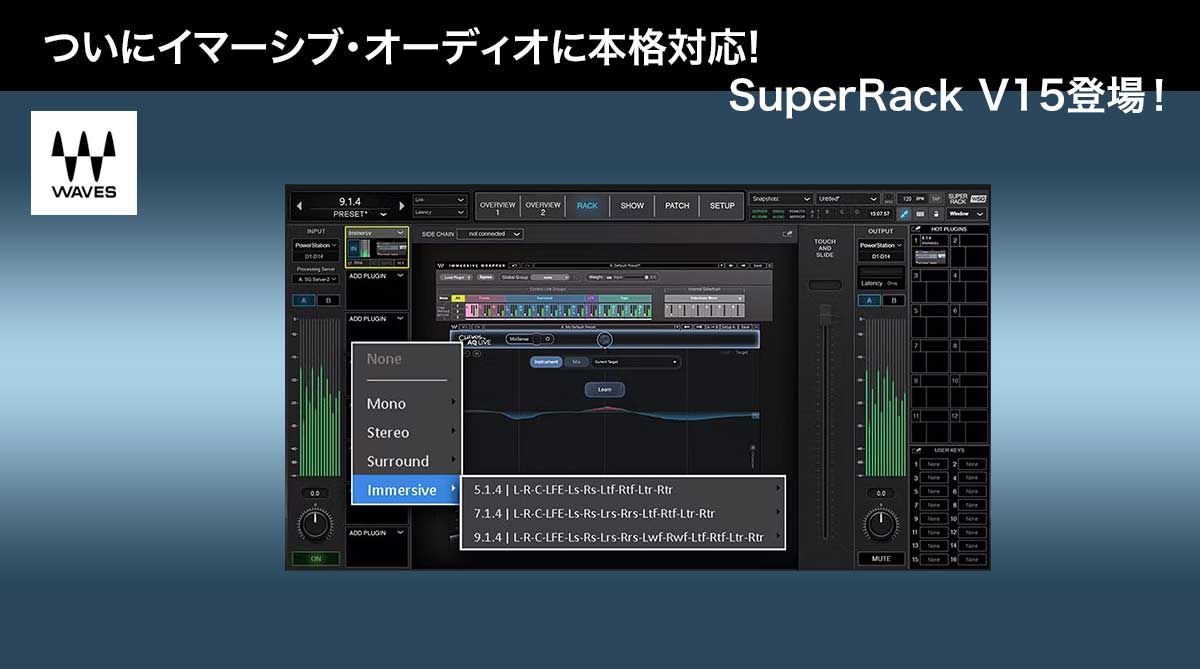Assign User Key 16 None button

click(x=971, y=559)
